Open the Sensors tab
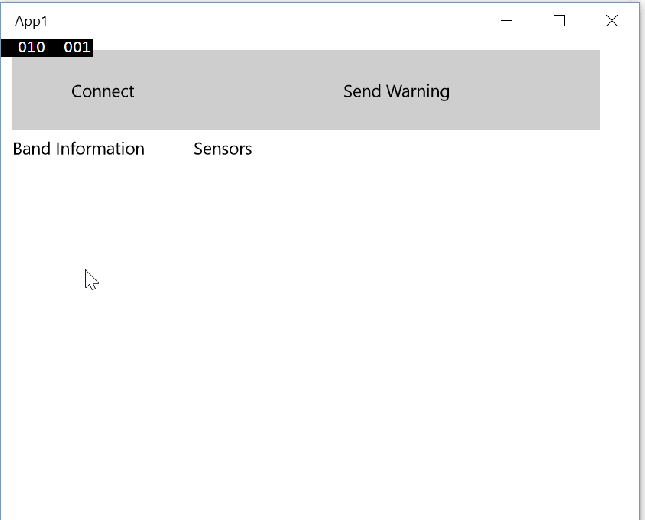The height and width of the screenshot is (520, 645). click(x=222, y=149)
